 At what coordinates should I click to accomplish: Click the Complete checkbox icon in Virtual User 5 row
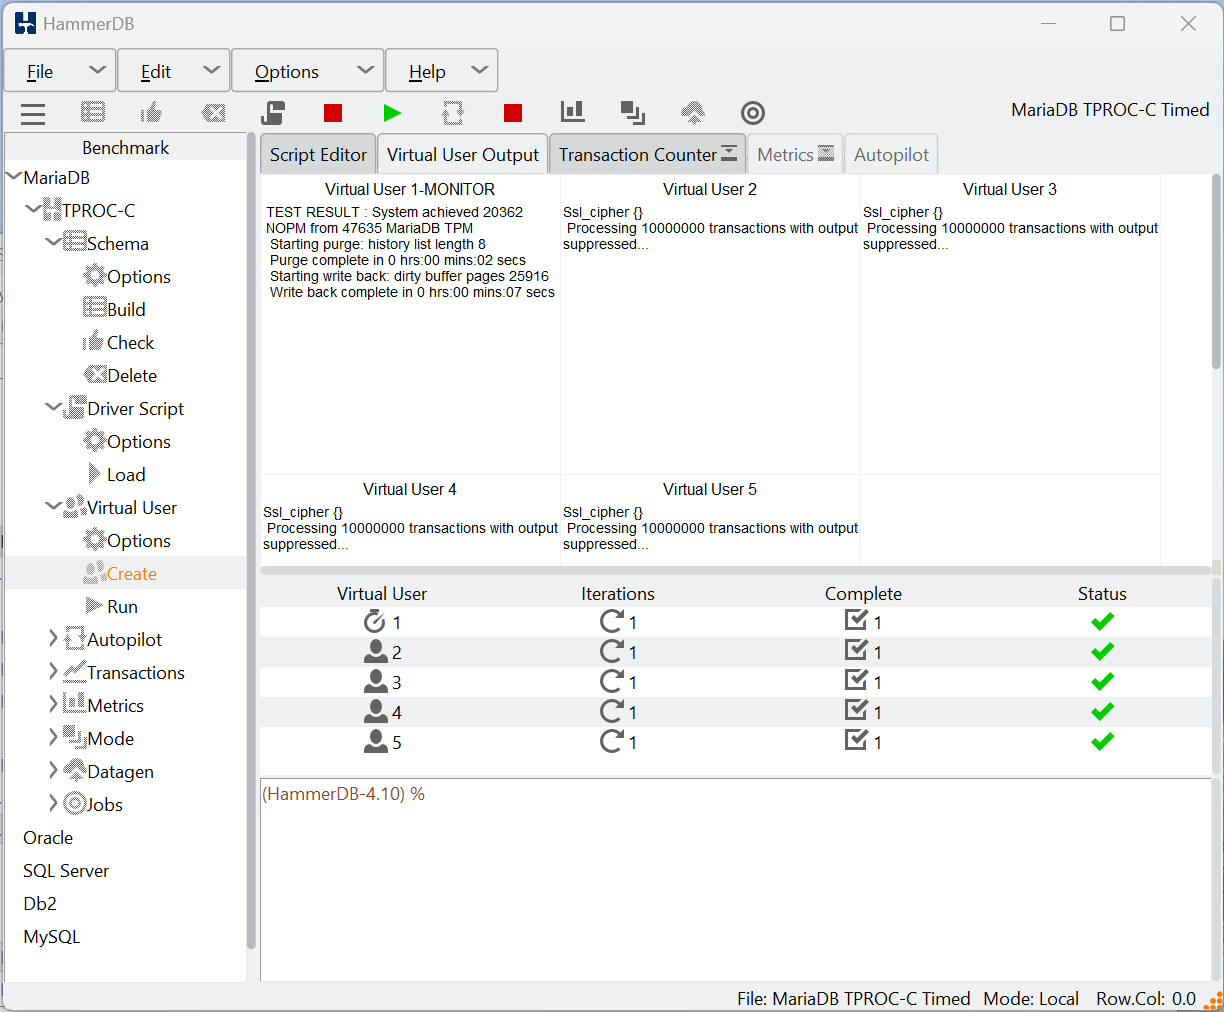click(x=857, y=740)
